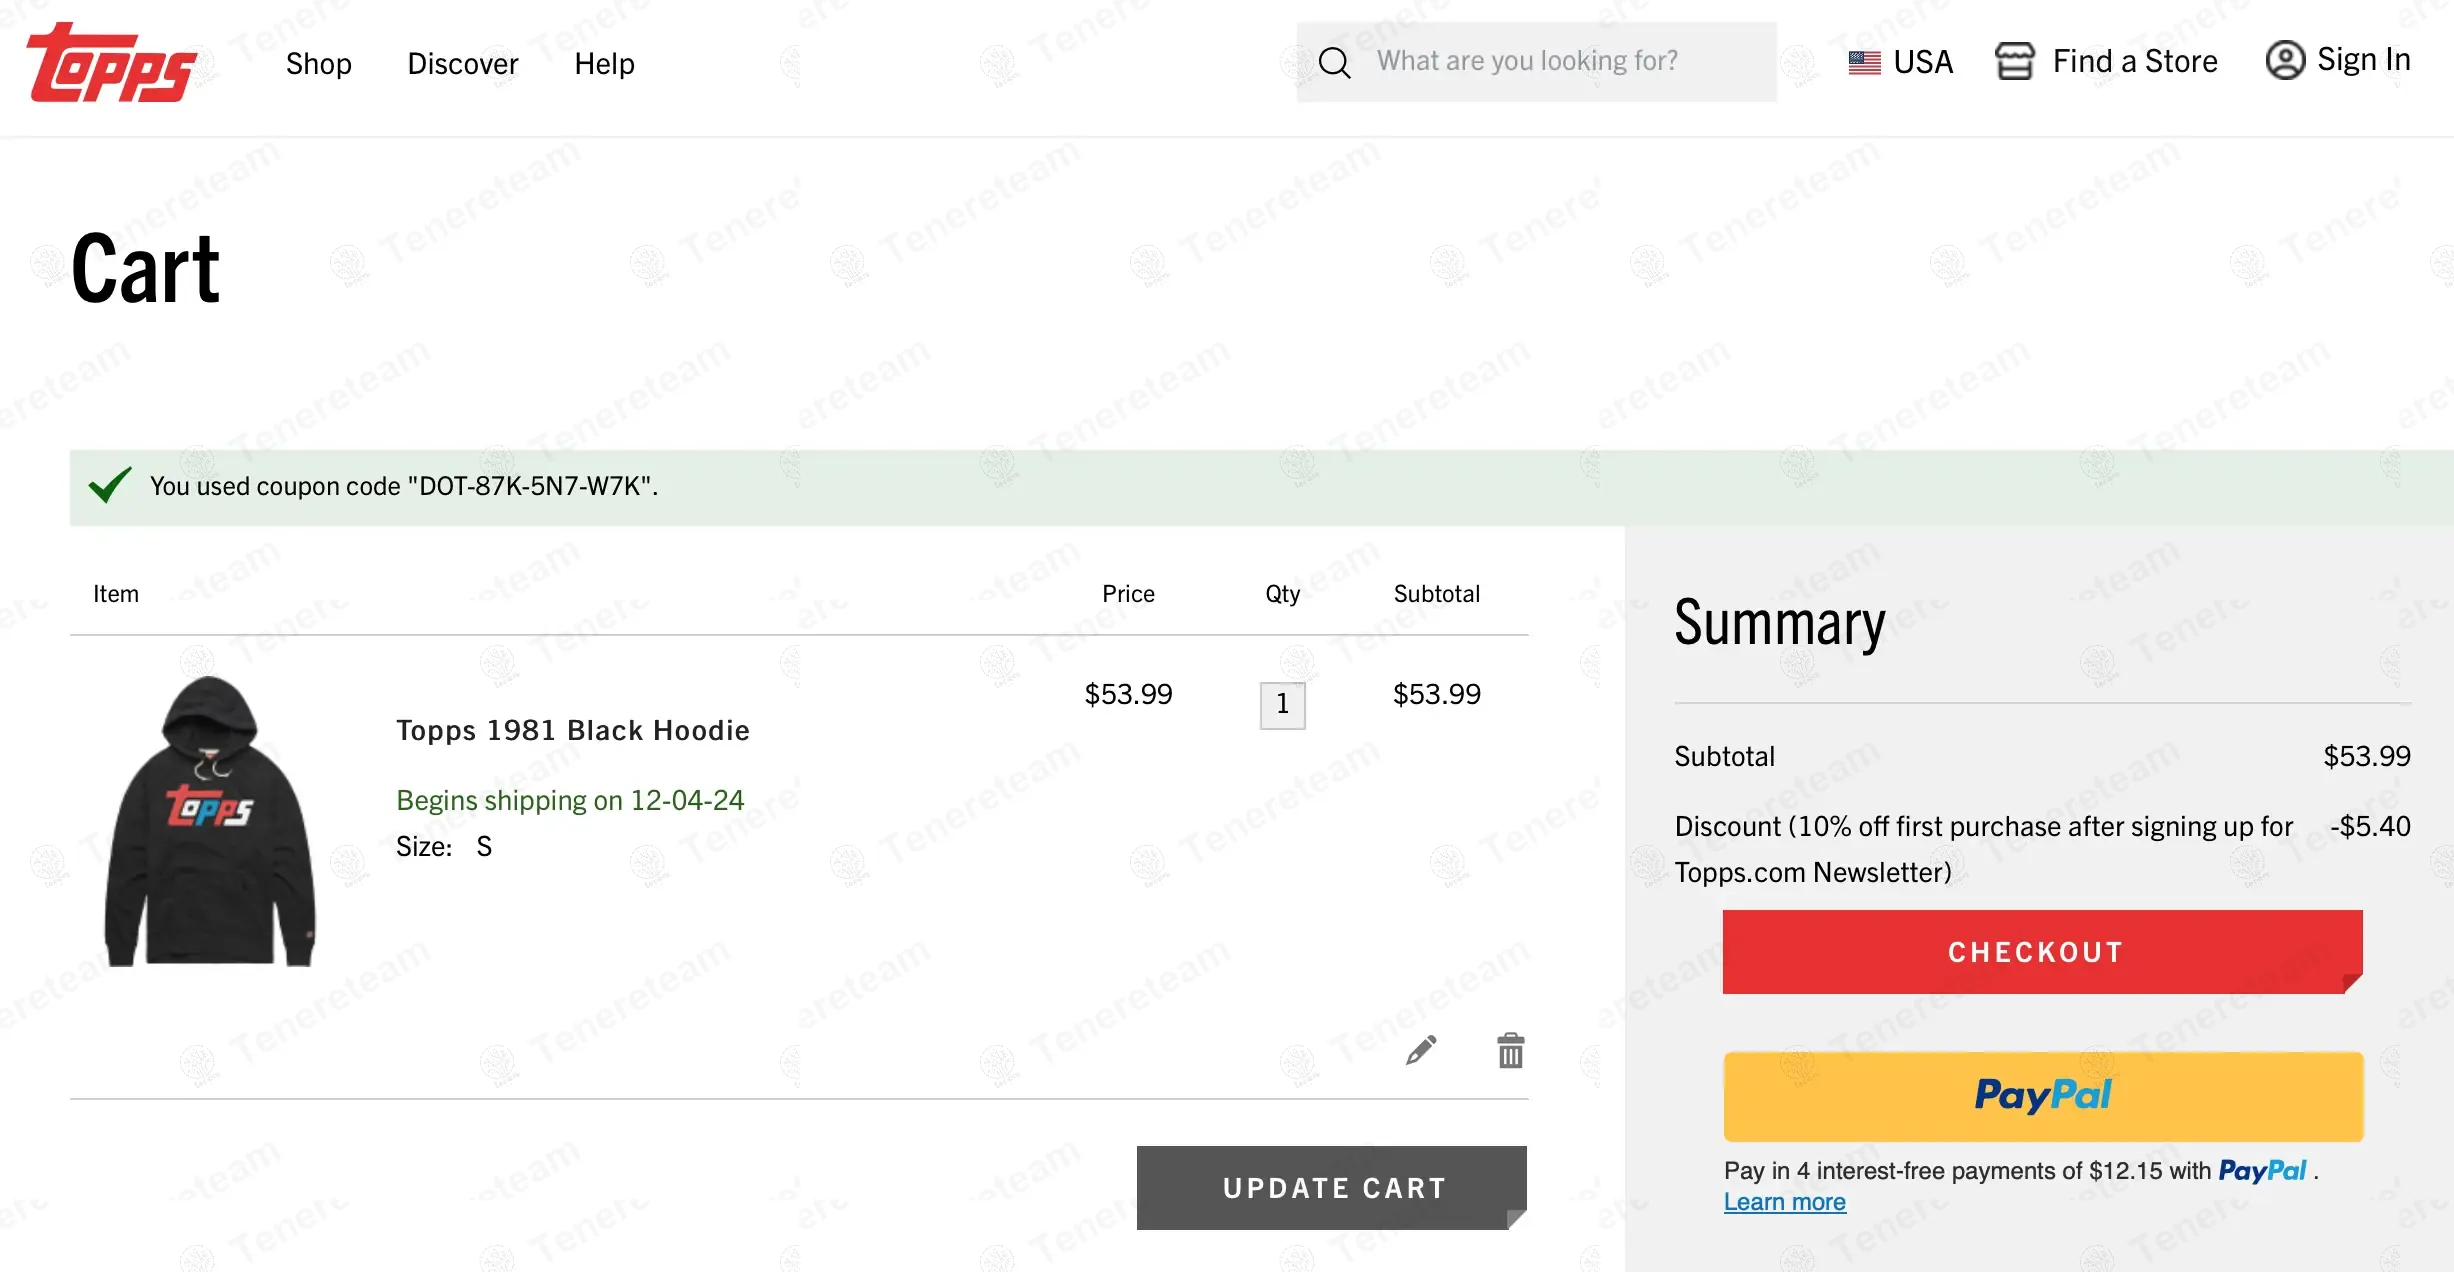Pay with the yellow PayPal button
The height and width of the screenshot is (1272, 2454).
[x=2042, y=1096]
